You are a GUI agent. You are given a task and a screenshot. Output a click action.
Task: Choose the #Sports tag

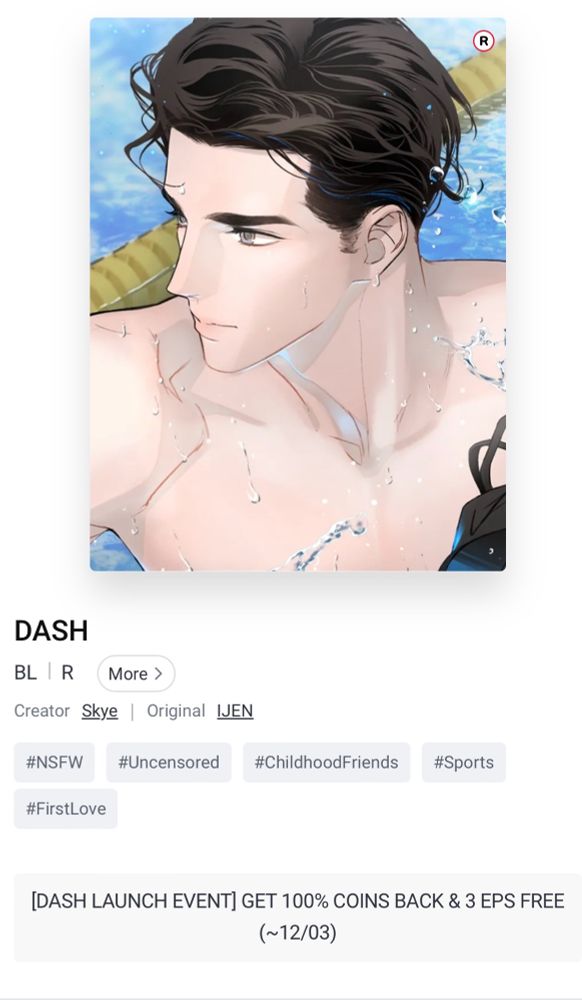(x=463, y=762)
